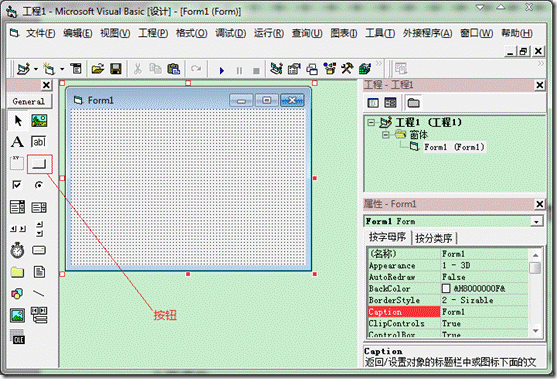Show the Toolbox via hammer icon
The height and width of the screenshot is (379, 557).
coord(347,68)
